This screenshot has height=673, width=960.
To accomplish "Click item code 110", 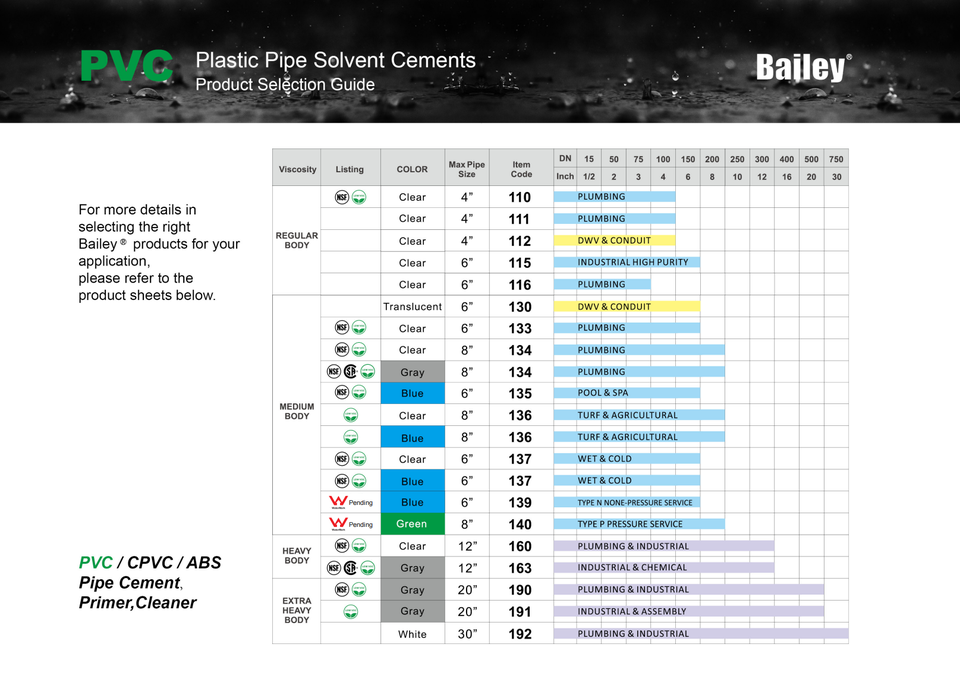I will (x=520, y=197).
